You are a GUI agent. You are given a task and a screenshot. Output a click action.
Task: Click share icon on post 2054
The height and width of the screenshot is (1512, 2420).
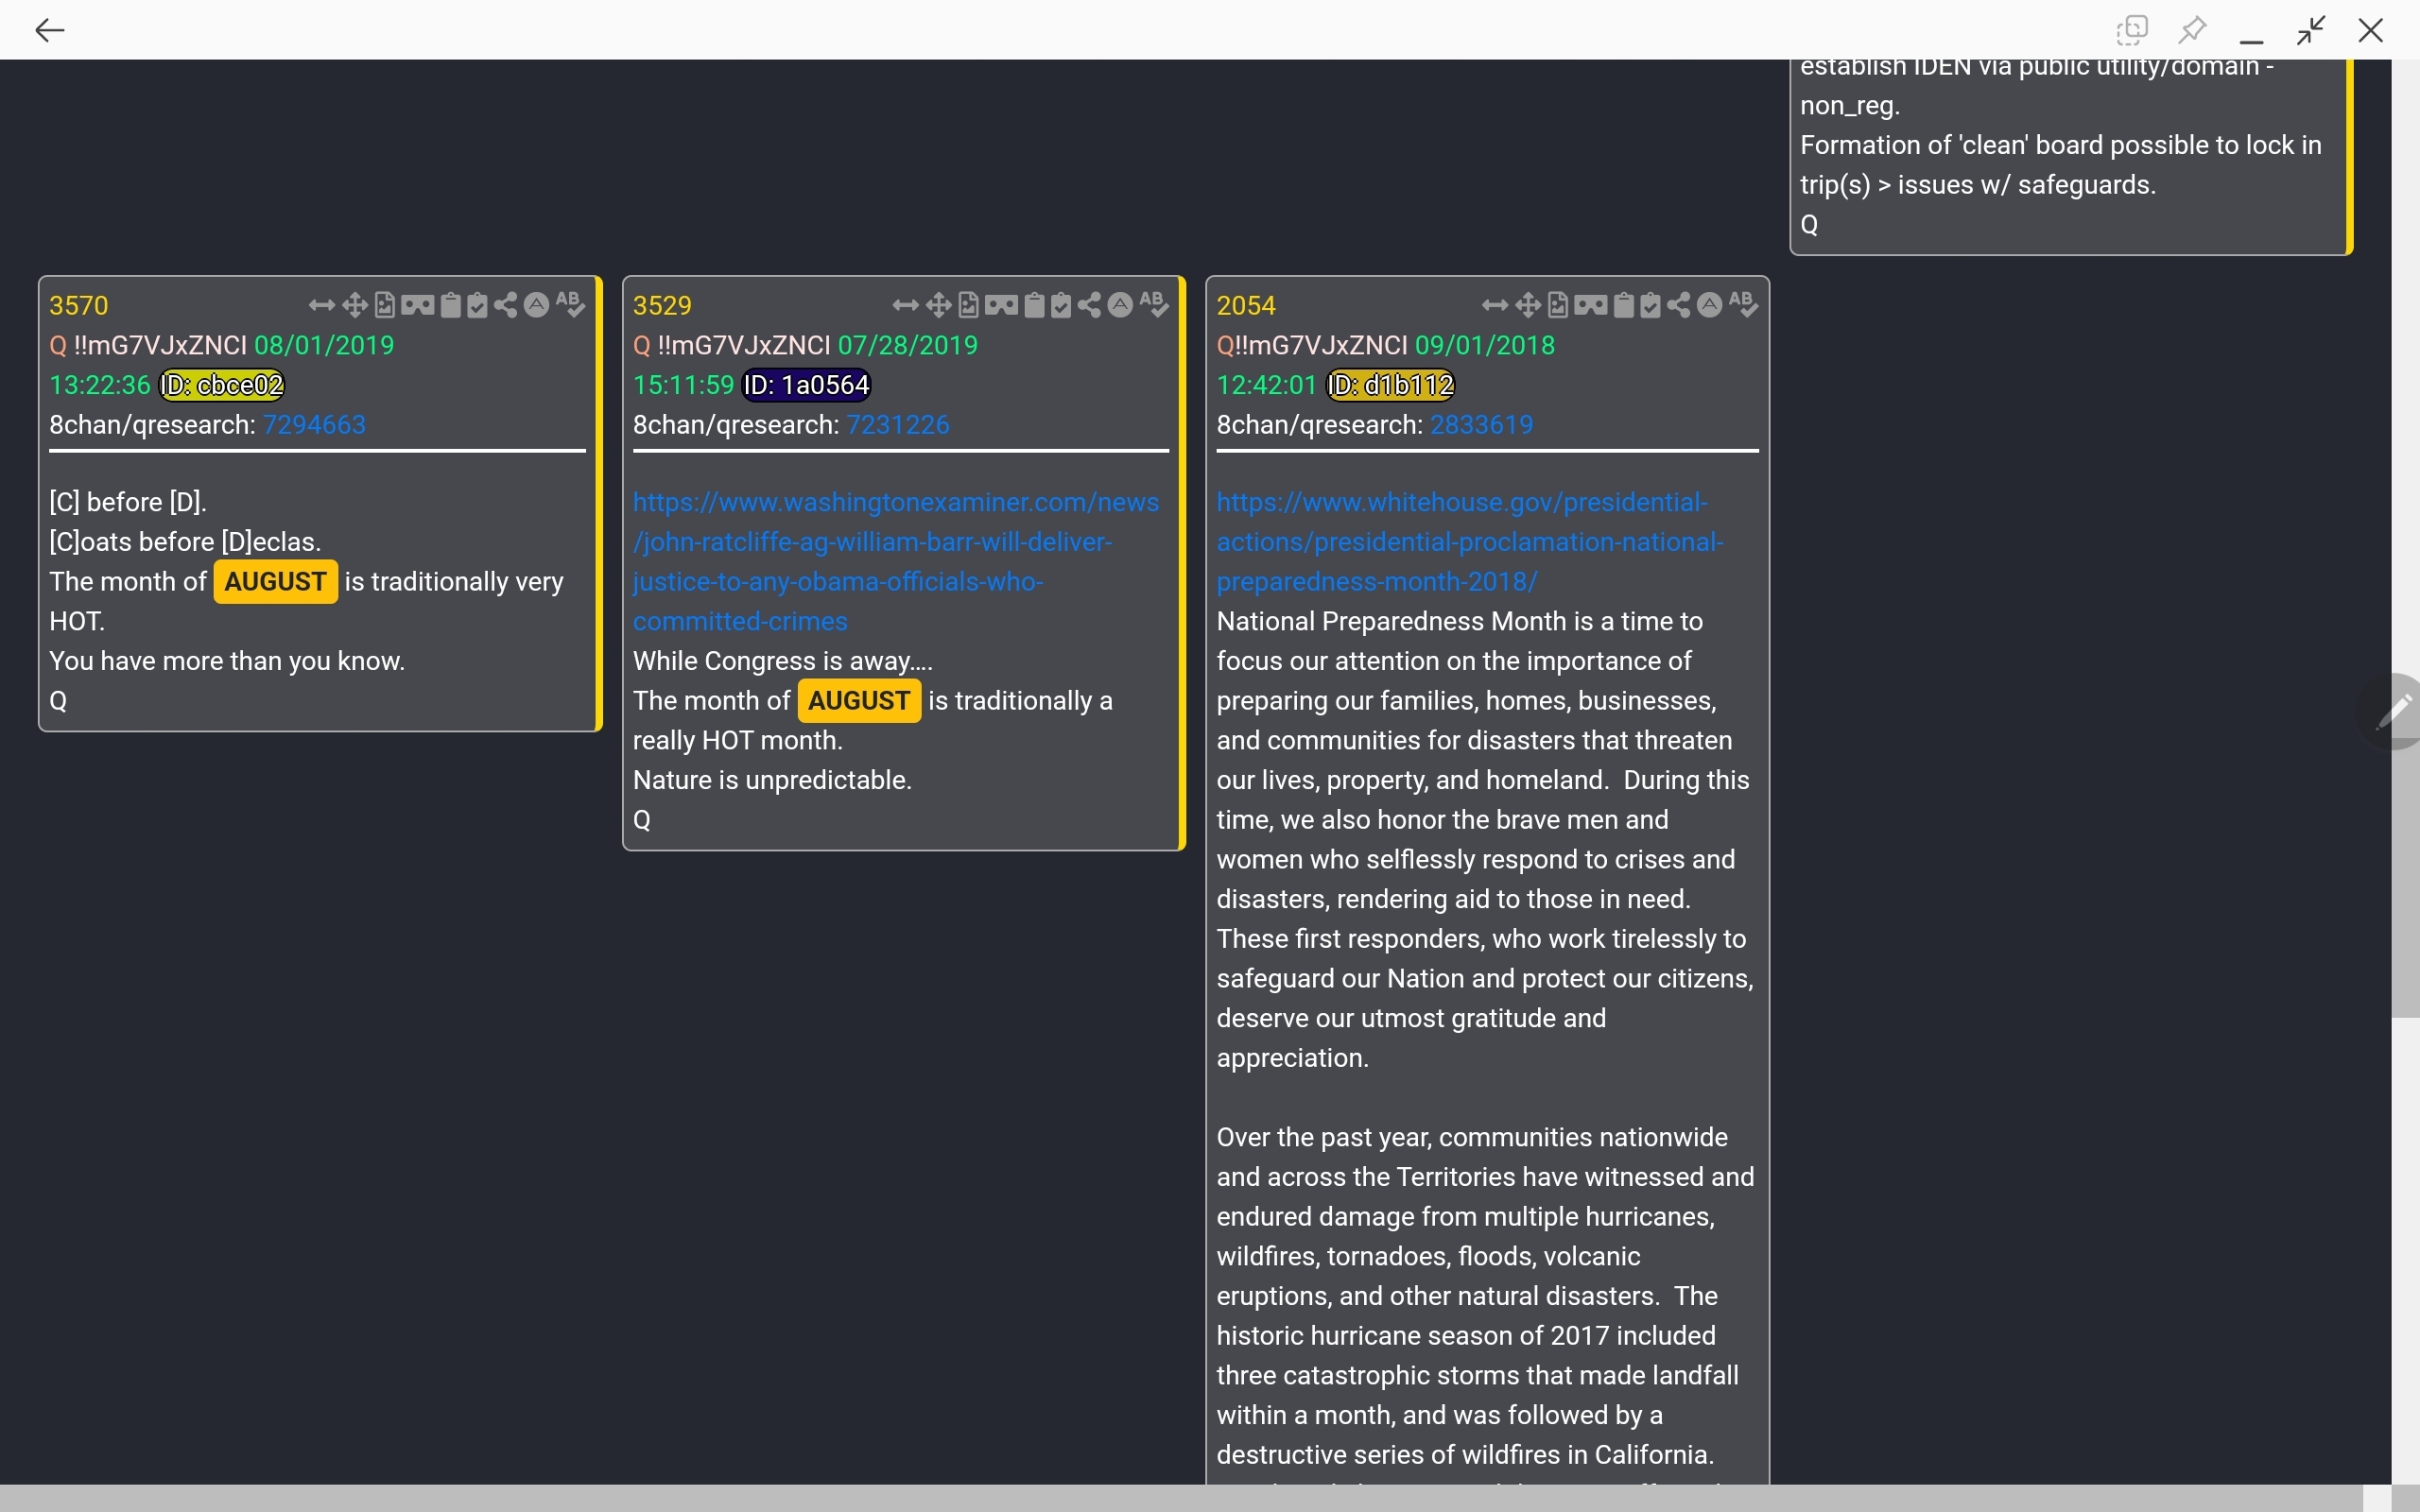[1680, 305]
